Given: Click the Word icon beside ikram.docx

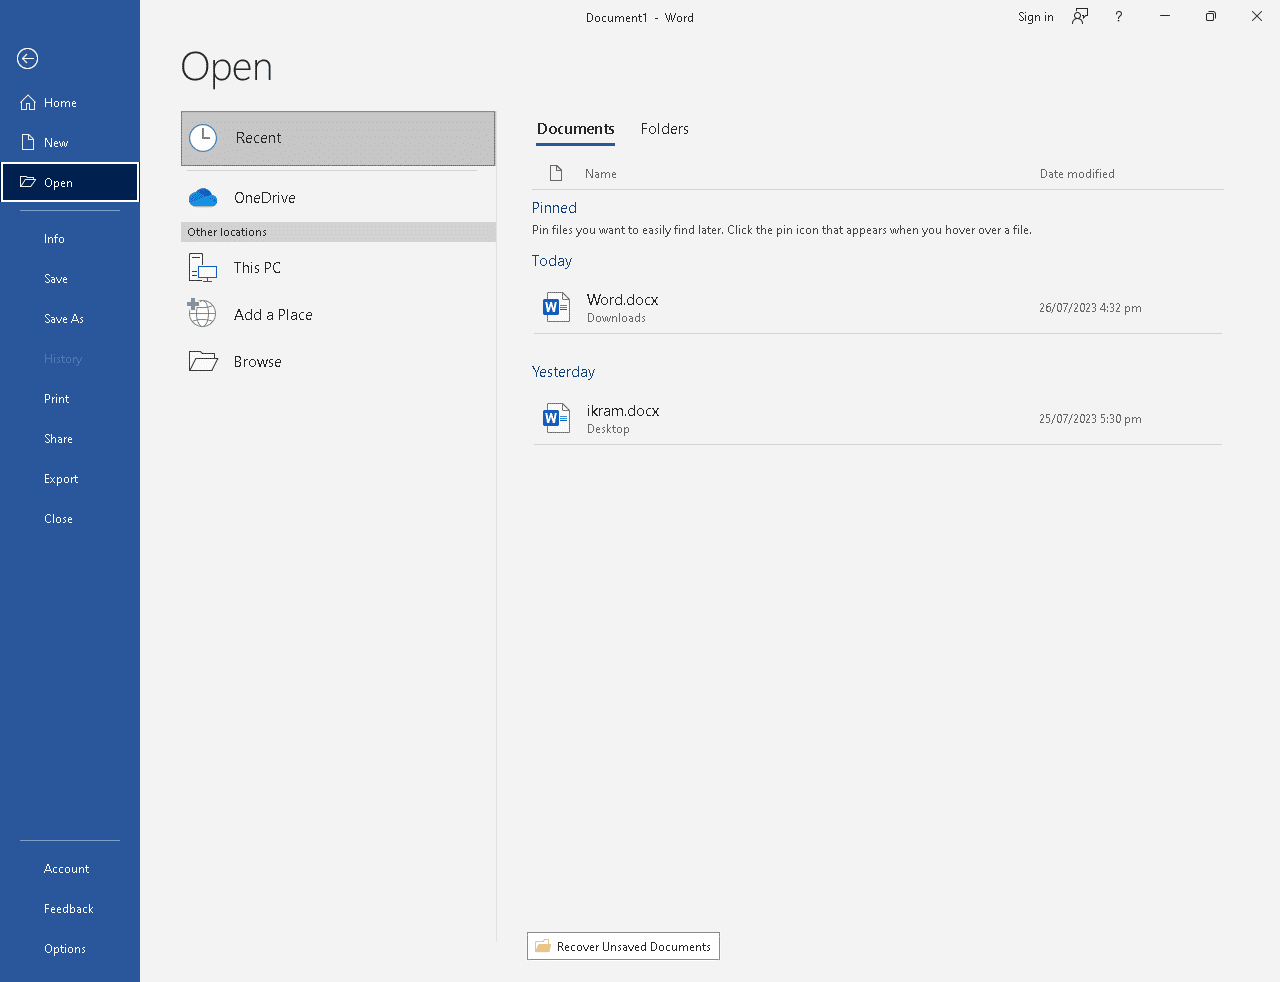Looking at the screenshot, I should pyautogui.click(x=556, y=418).
